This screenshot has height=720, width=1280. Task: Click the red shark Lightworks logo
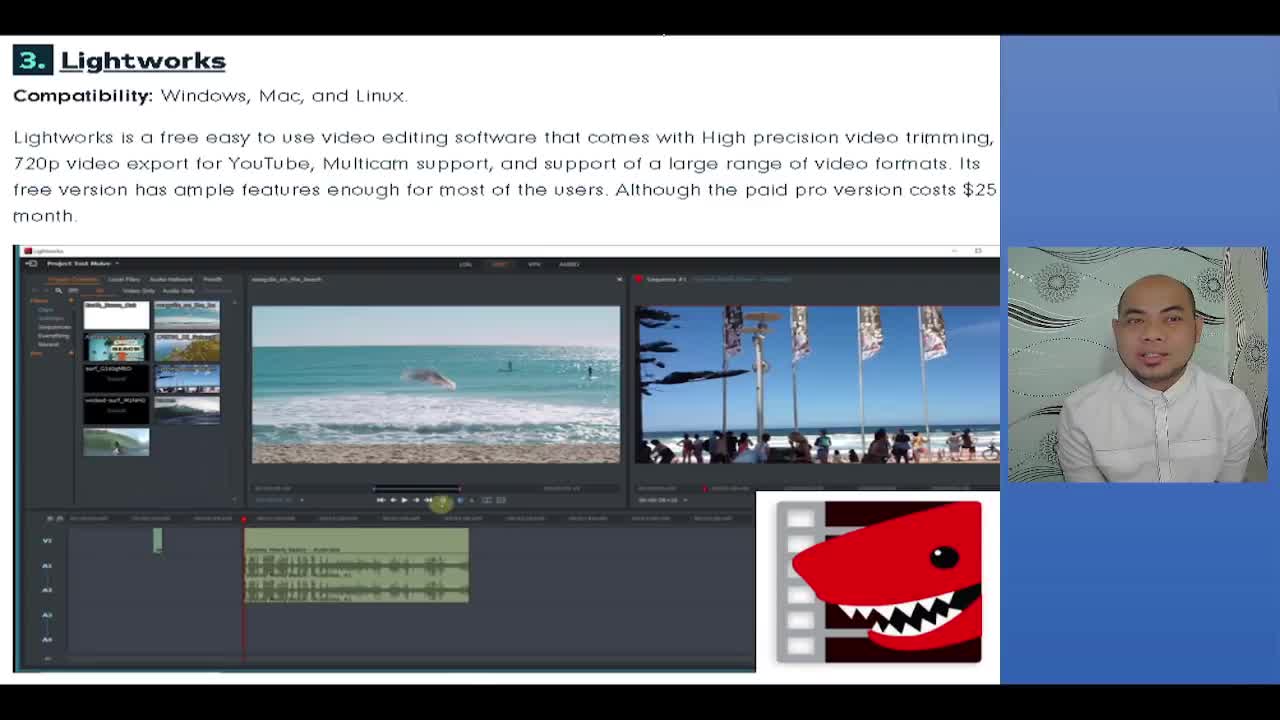(878, 582)
